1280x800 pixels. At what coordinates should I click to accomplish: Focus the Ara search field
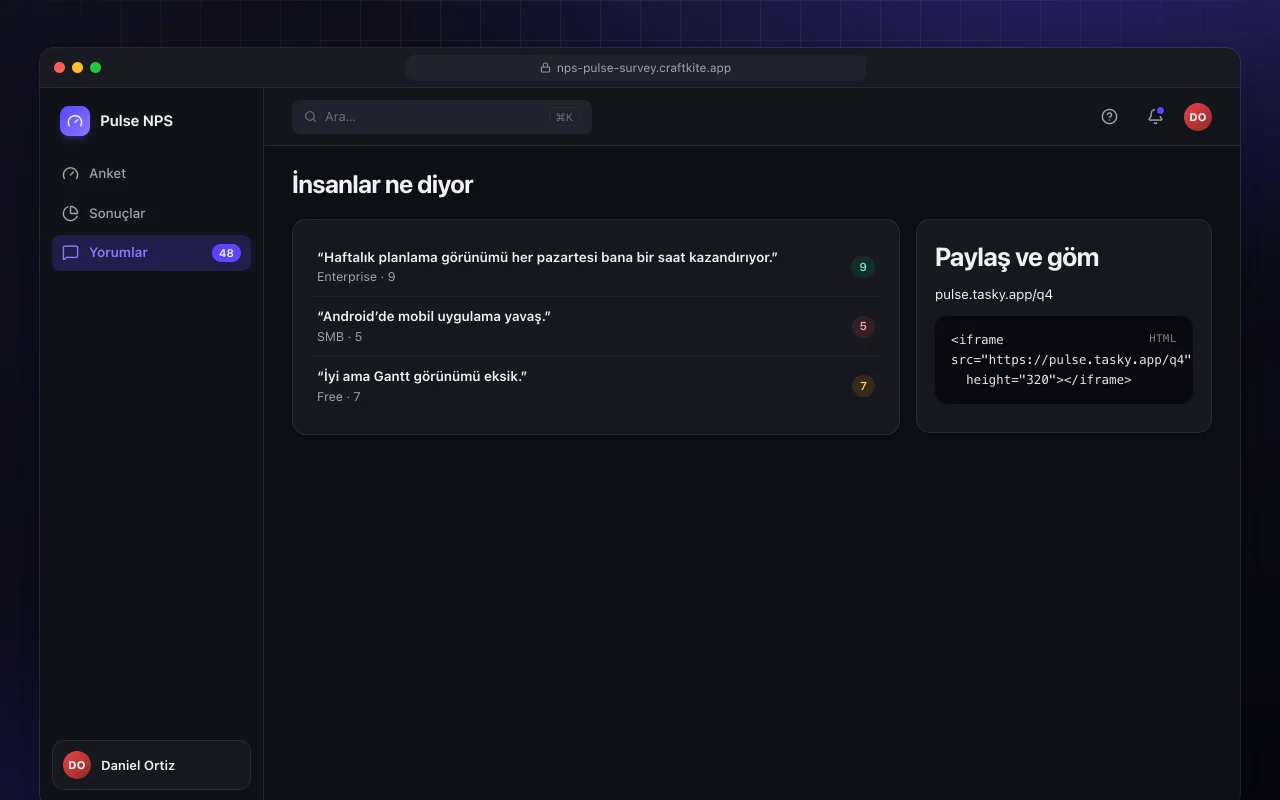tap(442, 117)
